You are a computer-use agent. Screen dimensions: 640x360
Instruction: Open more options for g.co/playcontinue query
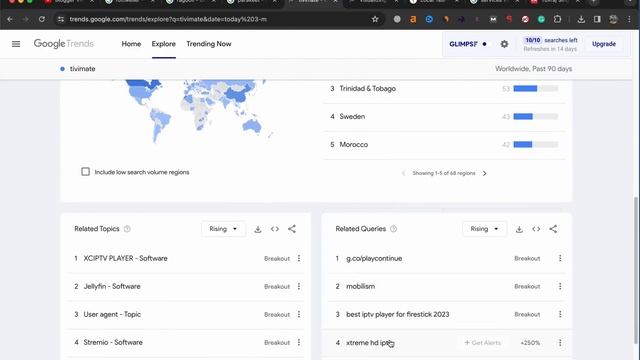560,258
